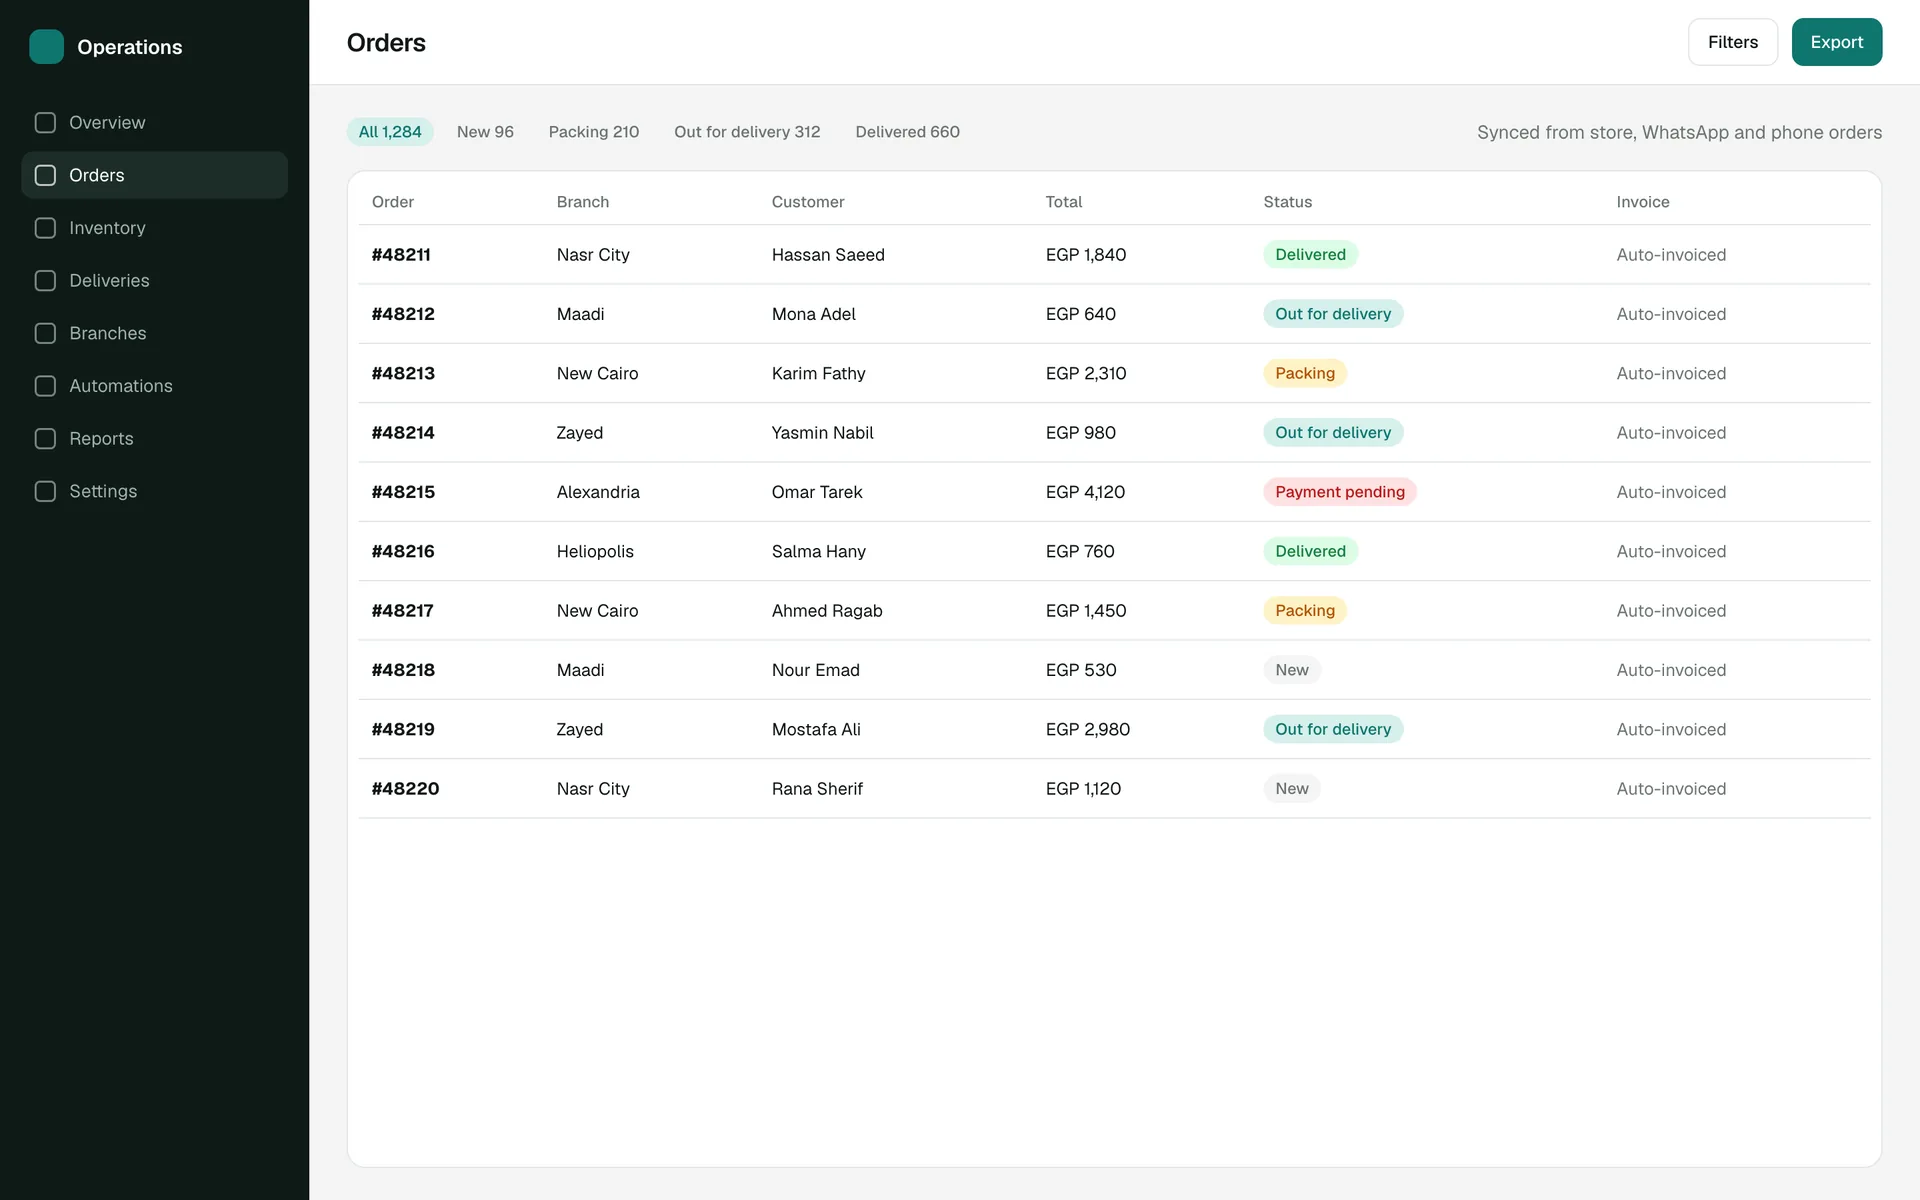Click the Alexandria branch cell
The image size is (1920, 1200).
[x=597, y=492]
